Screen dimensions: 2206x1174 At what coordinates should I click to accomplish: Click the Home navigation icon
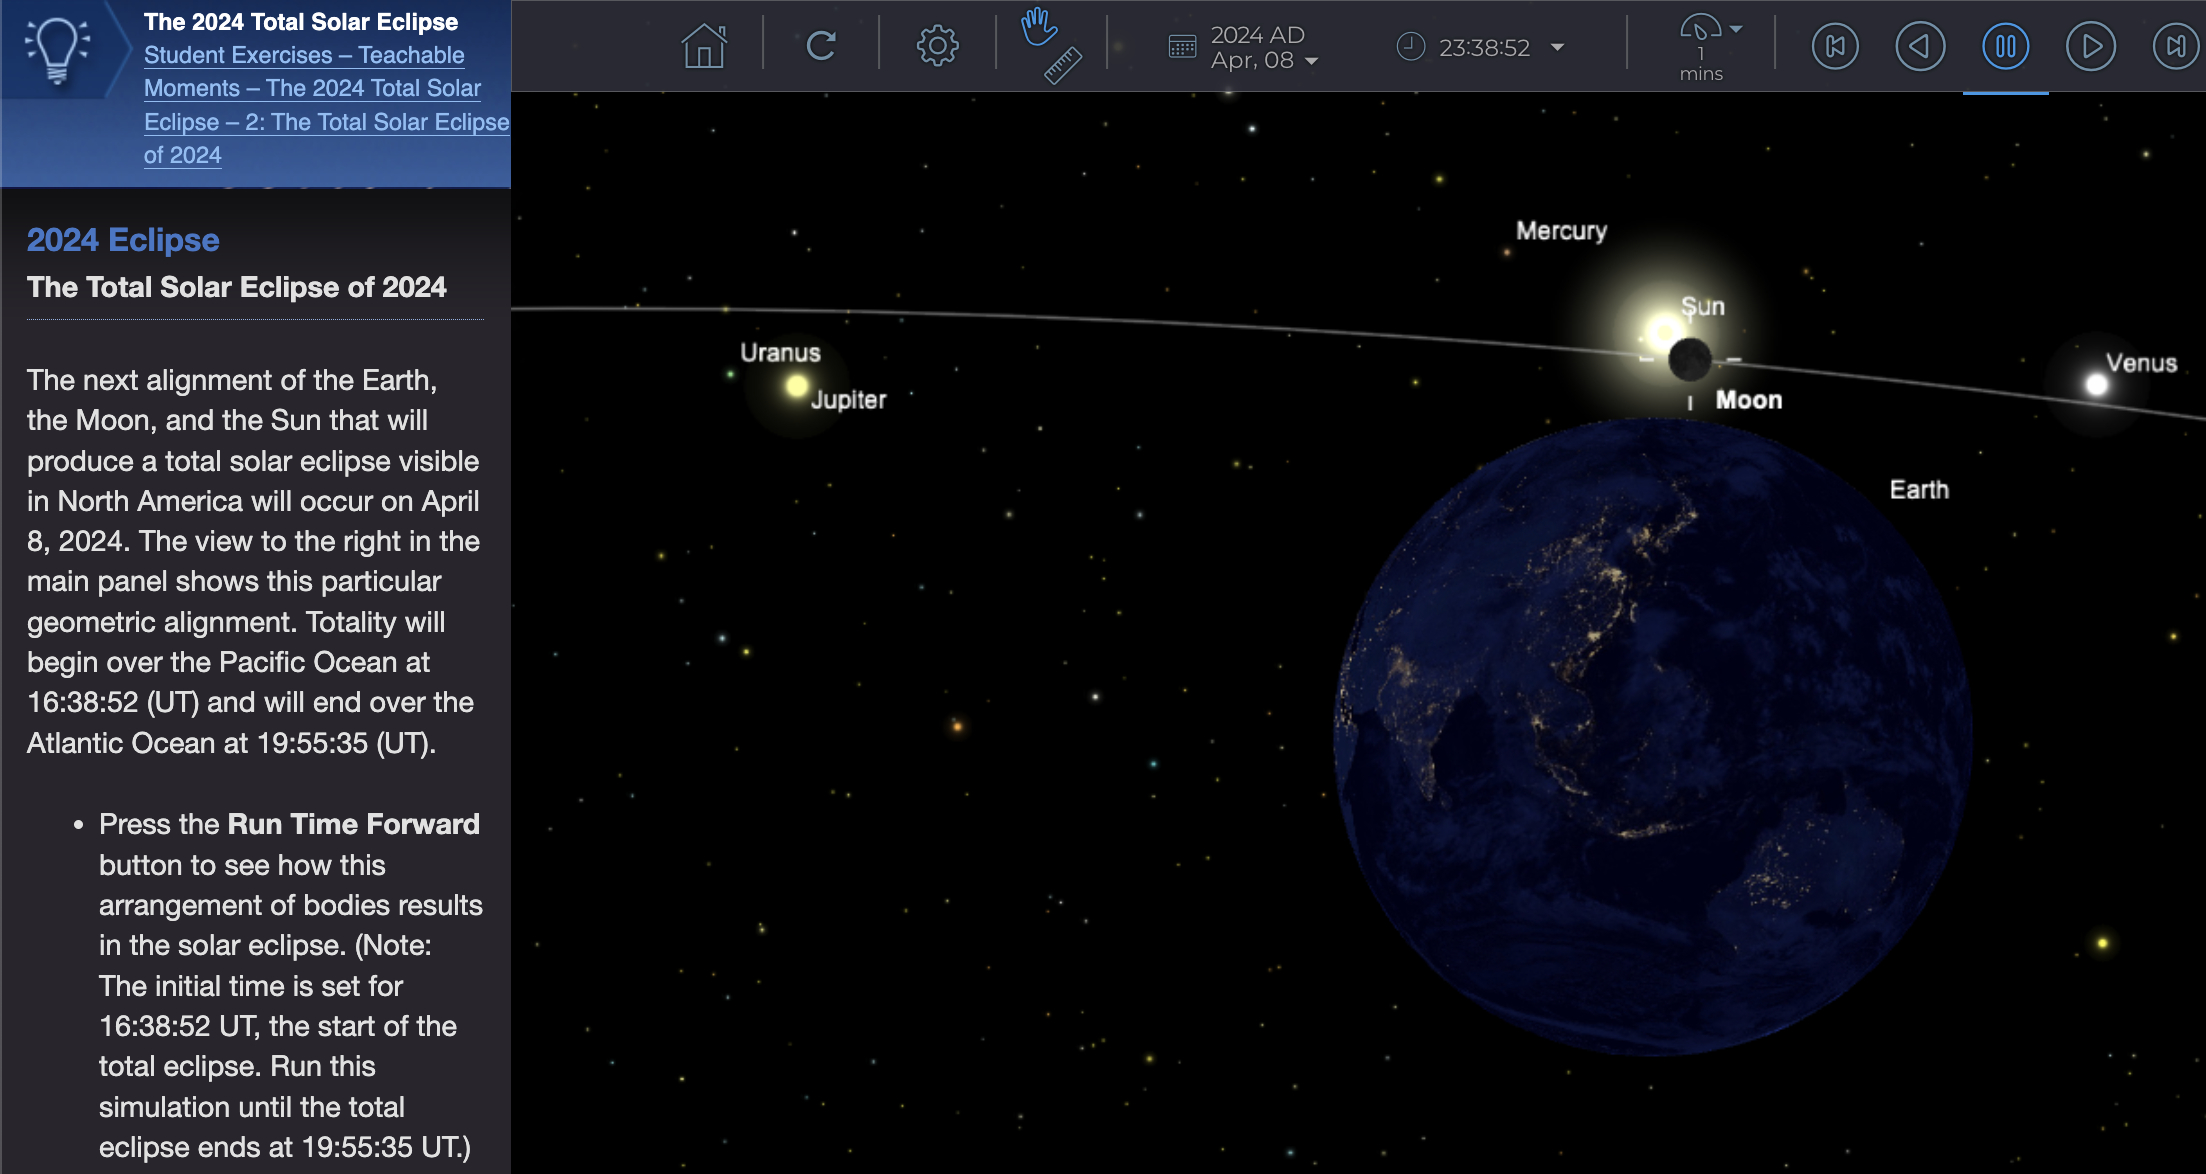click(703, 48)
